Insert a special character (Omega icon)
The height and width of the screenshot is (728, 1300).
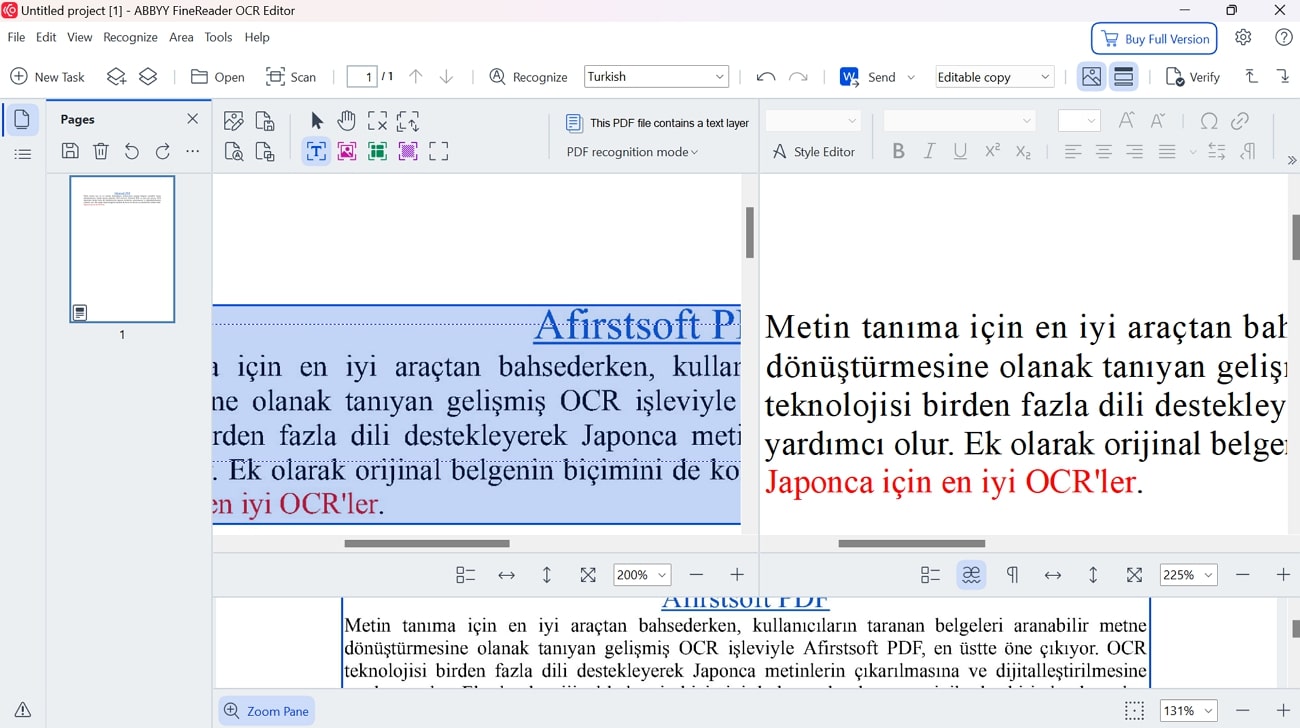pos(1209,121)
